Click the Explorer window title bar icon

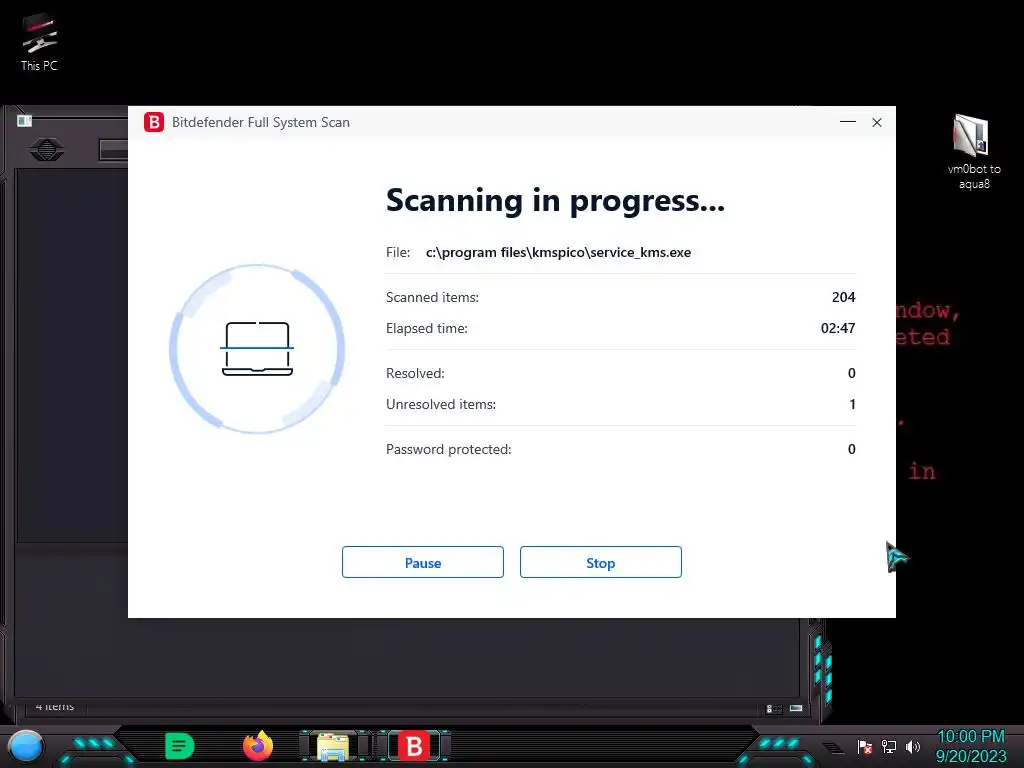(x=24, y=121)
